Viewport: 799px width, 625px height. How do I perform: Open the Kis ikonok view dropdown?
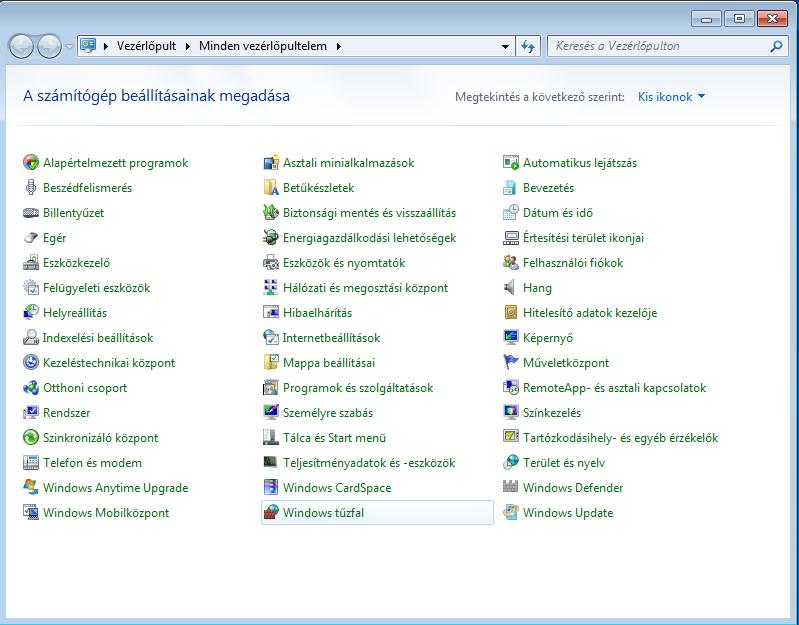click(x=671, y=97)
